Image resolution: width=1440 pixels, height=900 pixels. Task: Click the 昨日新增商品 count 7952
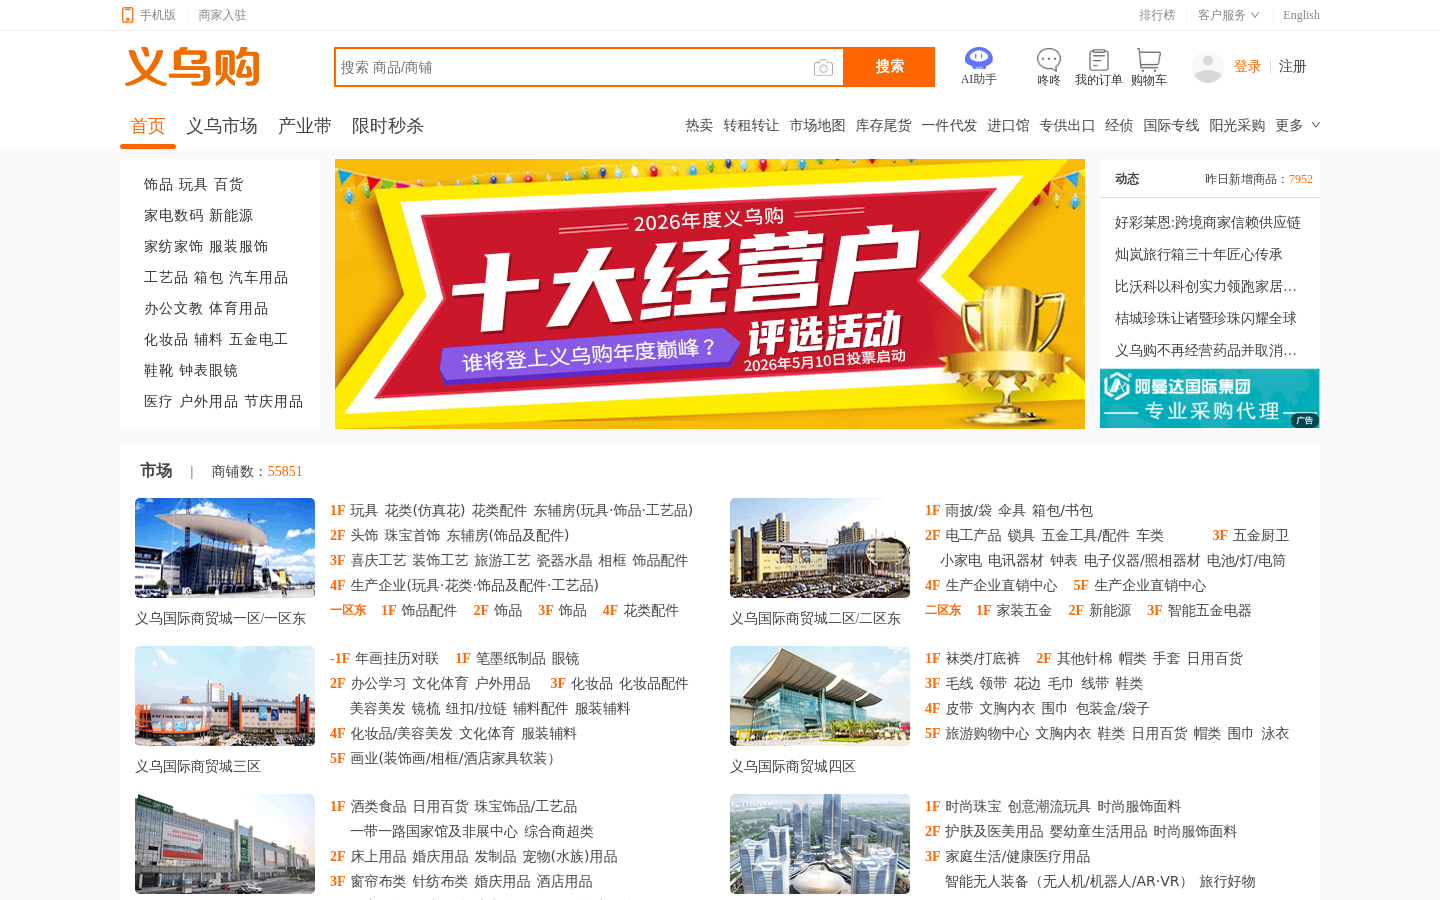[x=1301, y=179]
